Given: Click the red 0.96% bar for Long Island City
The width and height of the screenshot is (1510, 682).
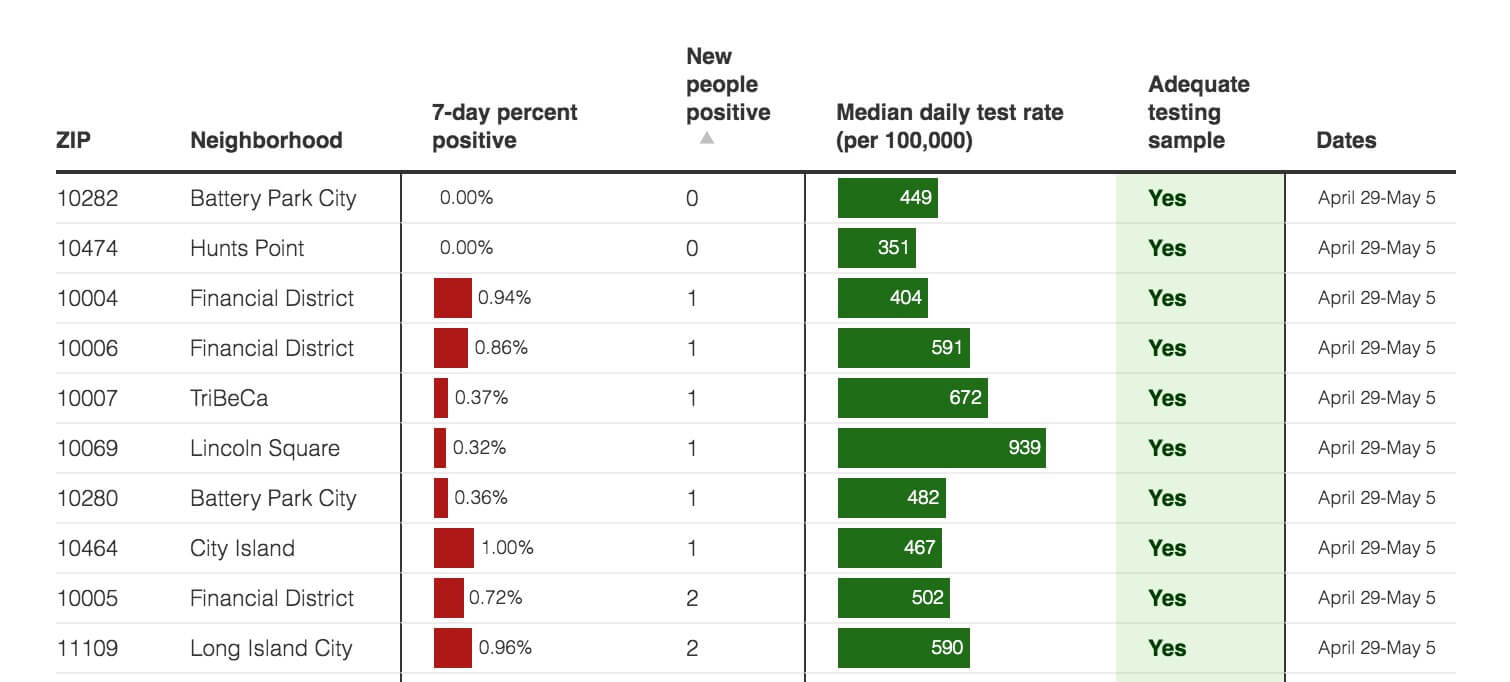Looking at the screenshot, I should pyautogui.click(x=452, y=648).
